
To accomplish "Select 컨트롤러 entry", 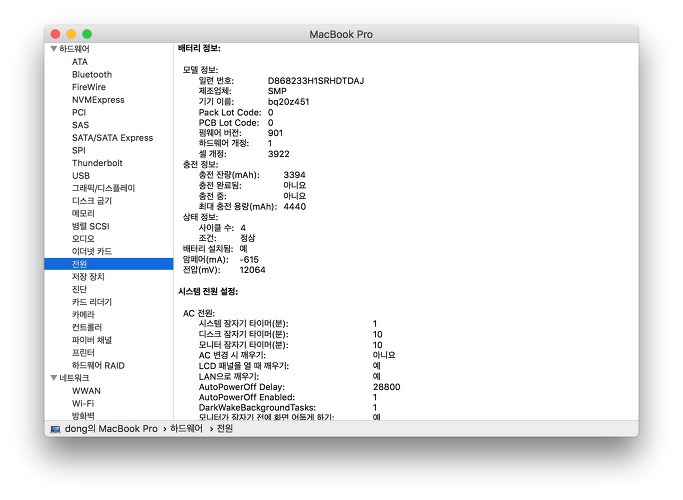I will pos(87,327).
